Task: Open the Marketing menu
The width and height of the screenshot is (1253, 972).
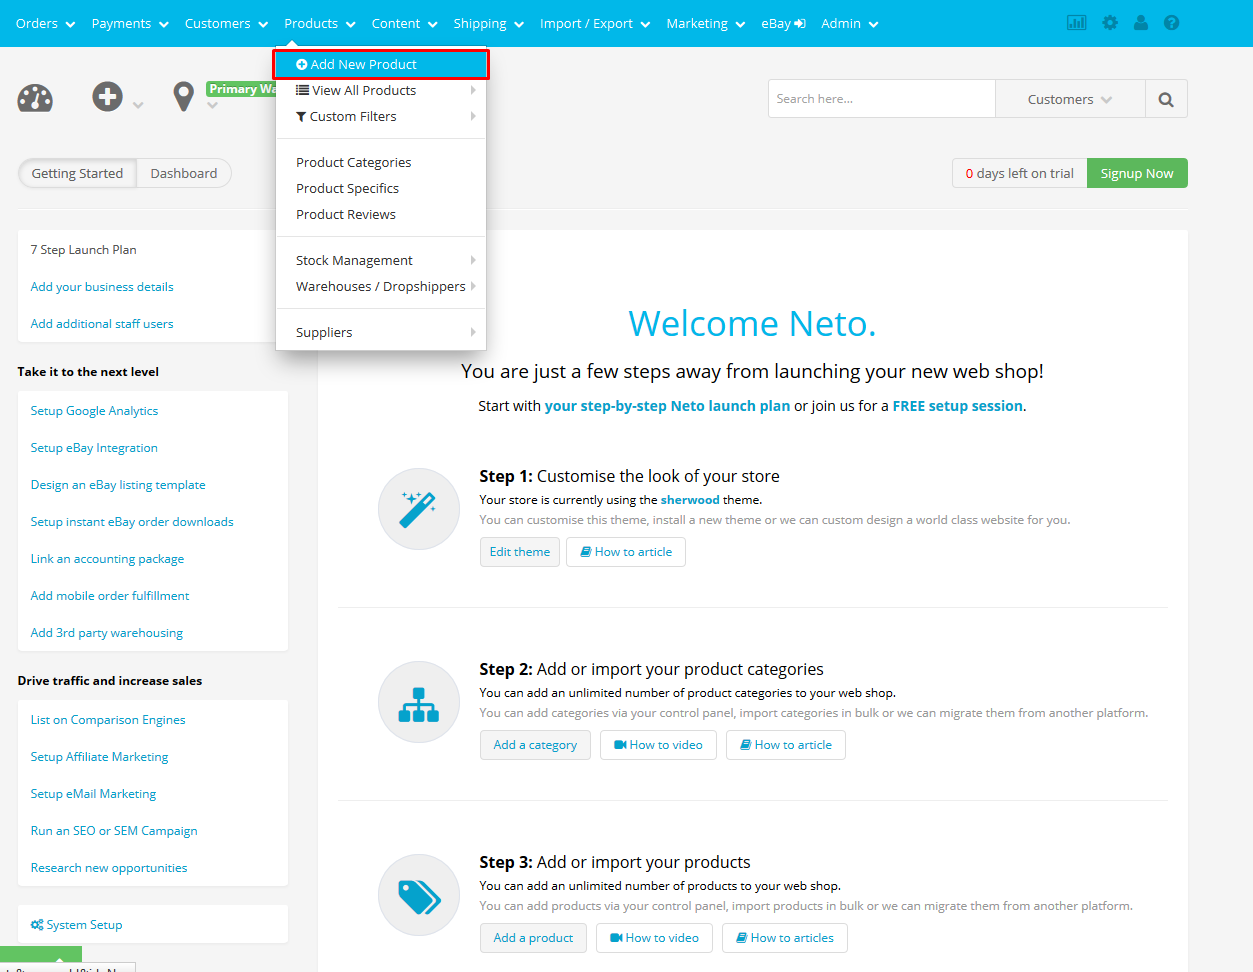Action: tap(706, 23)
